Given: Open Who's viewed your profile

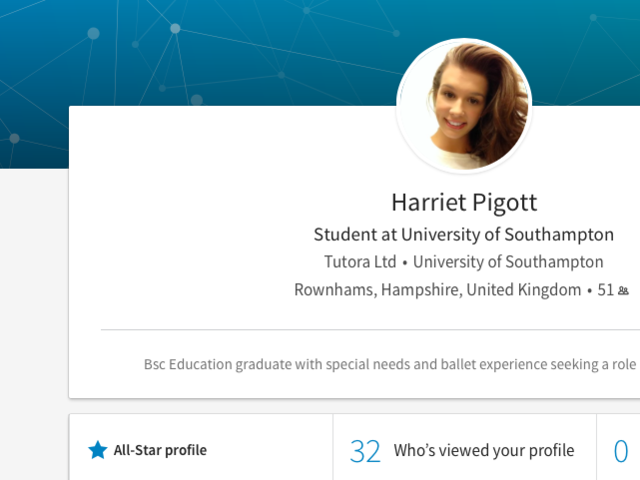Looking at the screenshot, I should click(484, 451).
